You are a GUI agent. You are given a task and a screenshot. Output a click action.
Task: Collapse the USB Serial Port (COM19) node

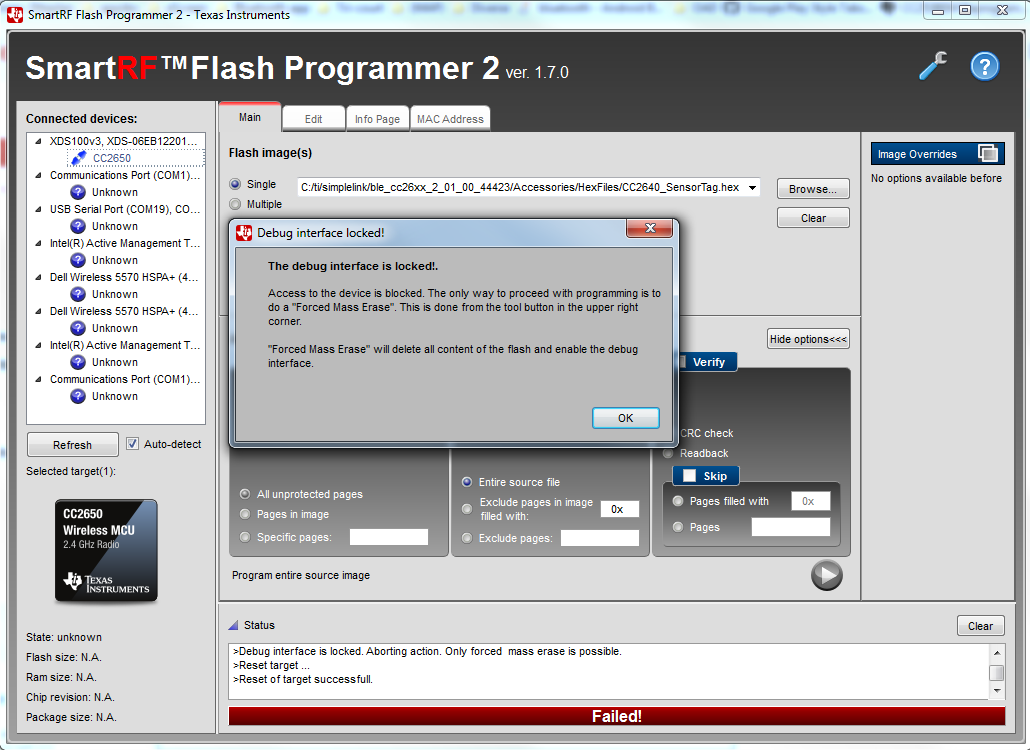(x=38, y=210)
